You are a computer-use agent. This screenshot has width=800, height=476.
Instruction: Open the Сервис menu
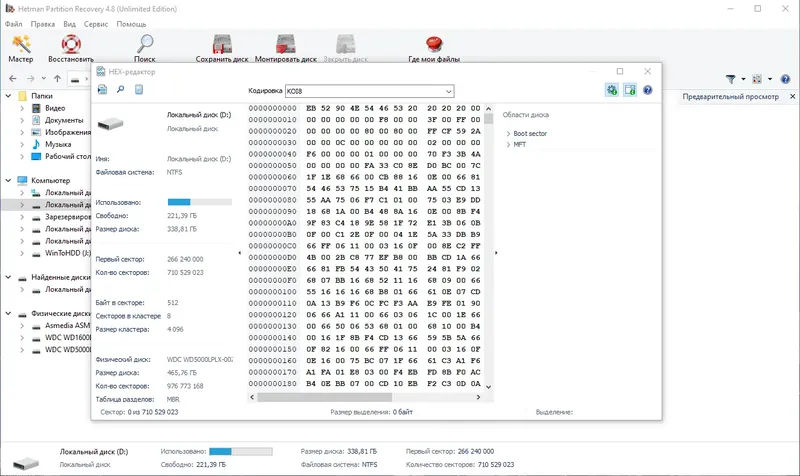coord(96,24)
